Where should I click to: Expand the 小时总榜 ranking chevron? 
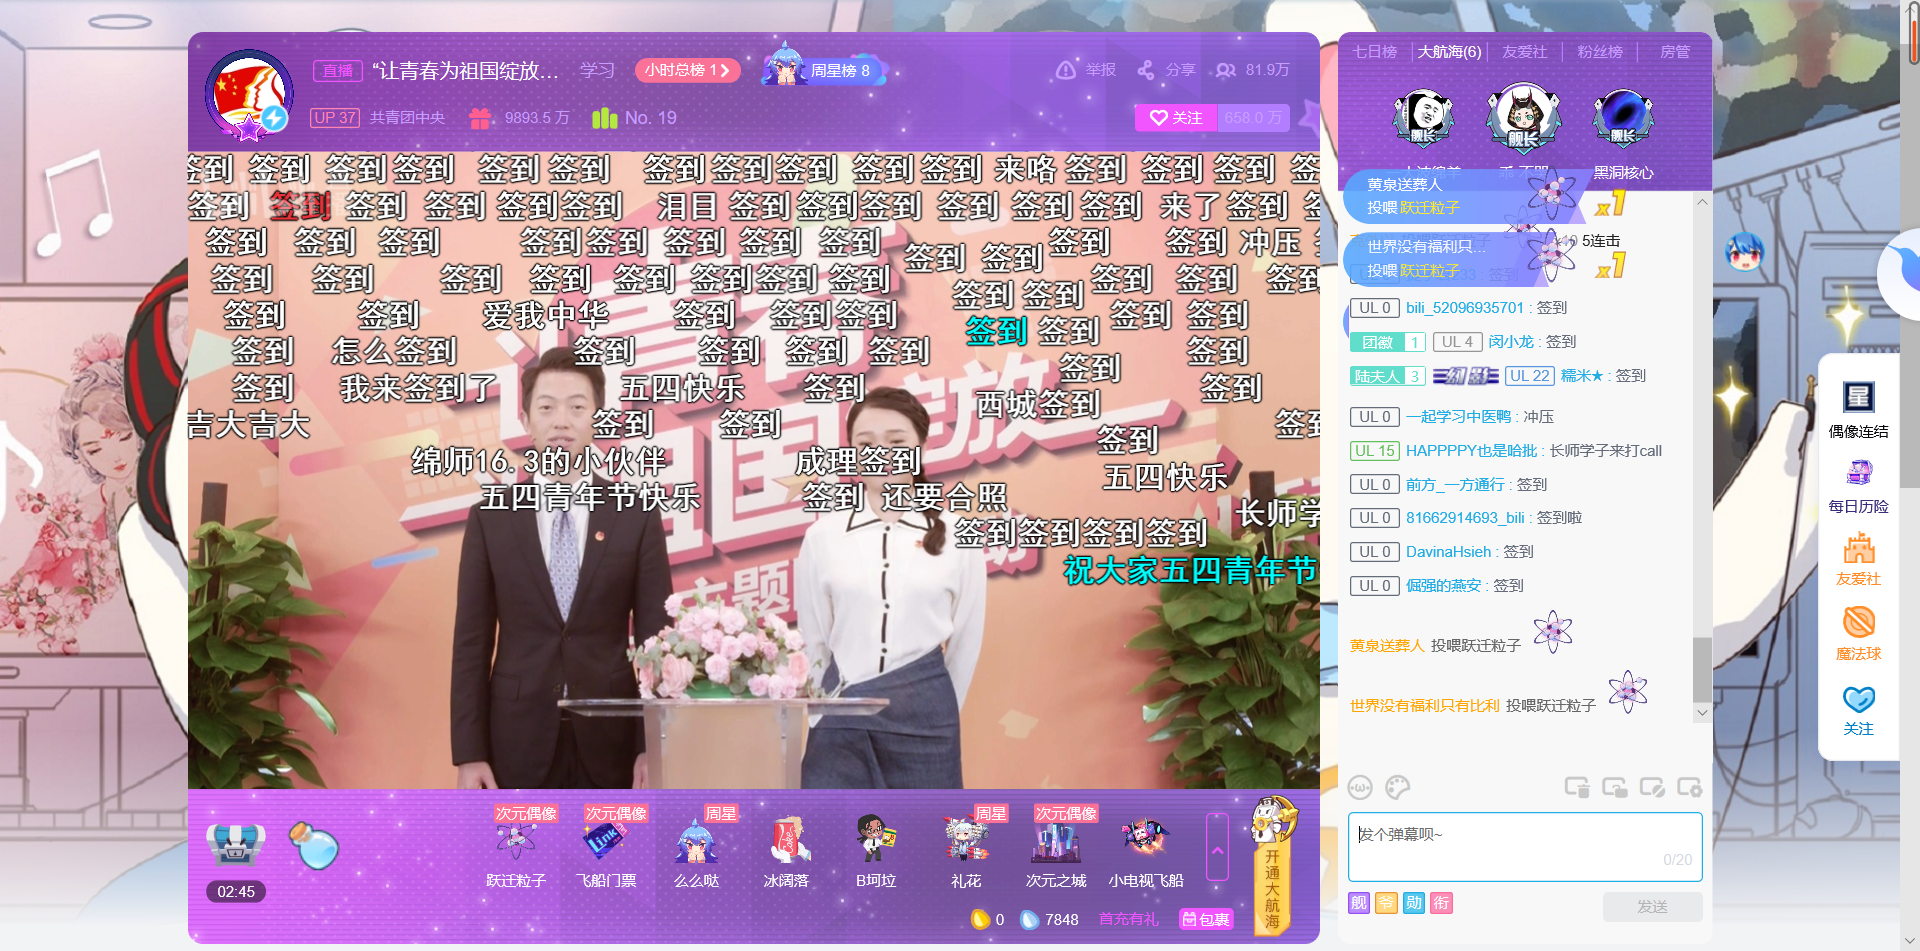coord(725,71)
